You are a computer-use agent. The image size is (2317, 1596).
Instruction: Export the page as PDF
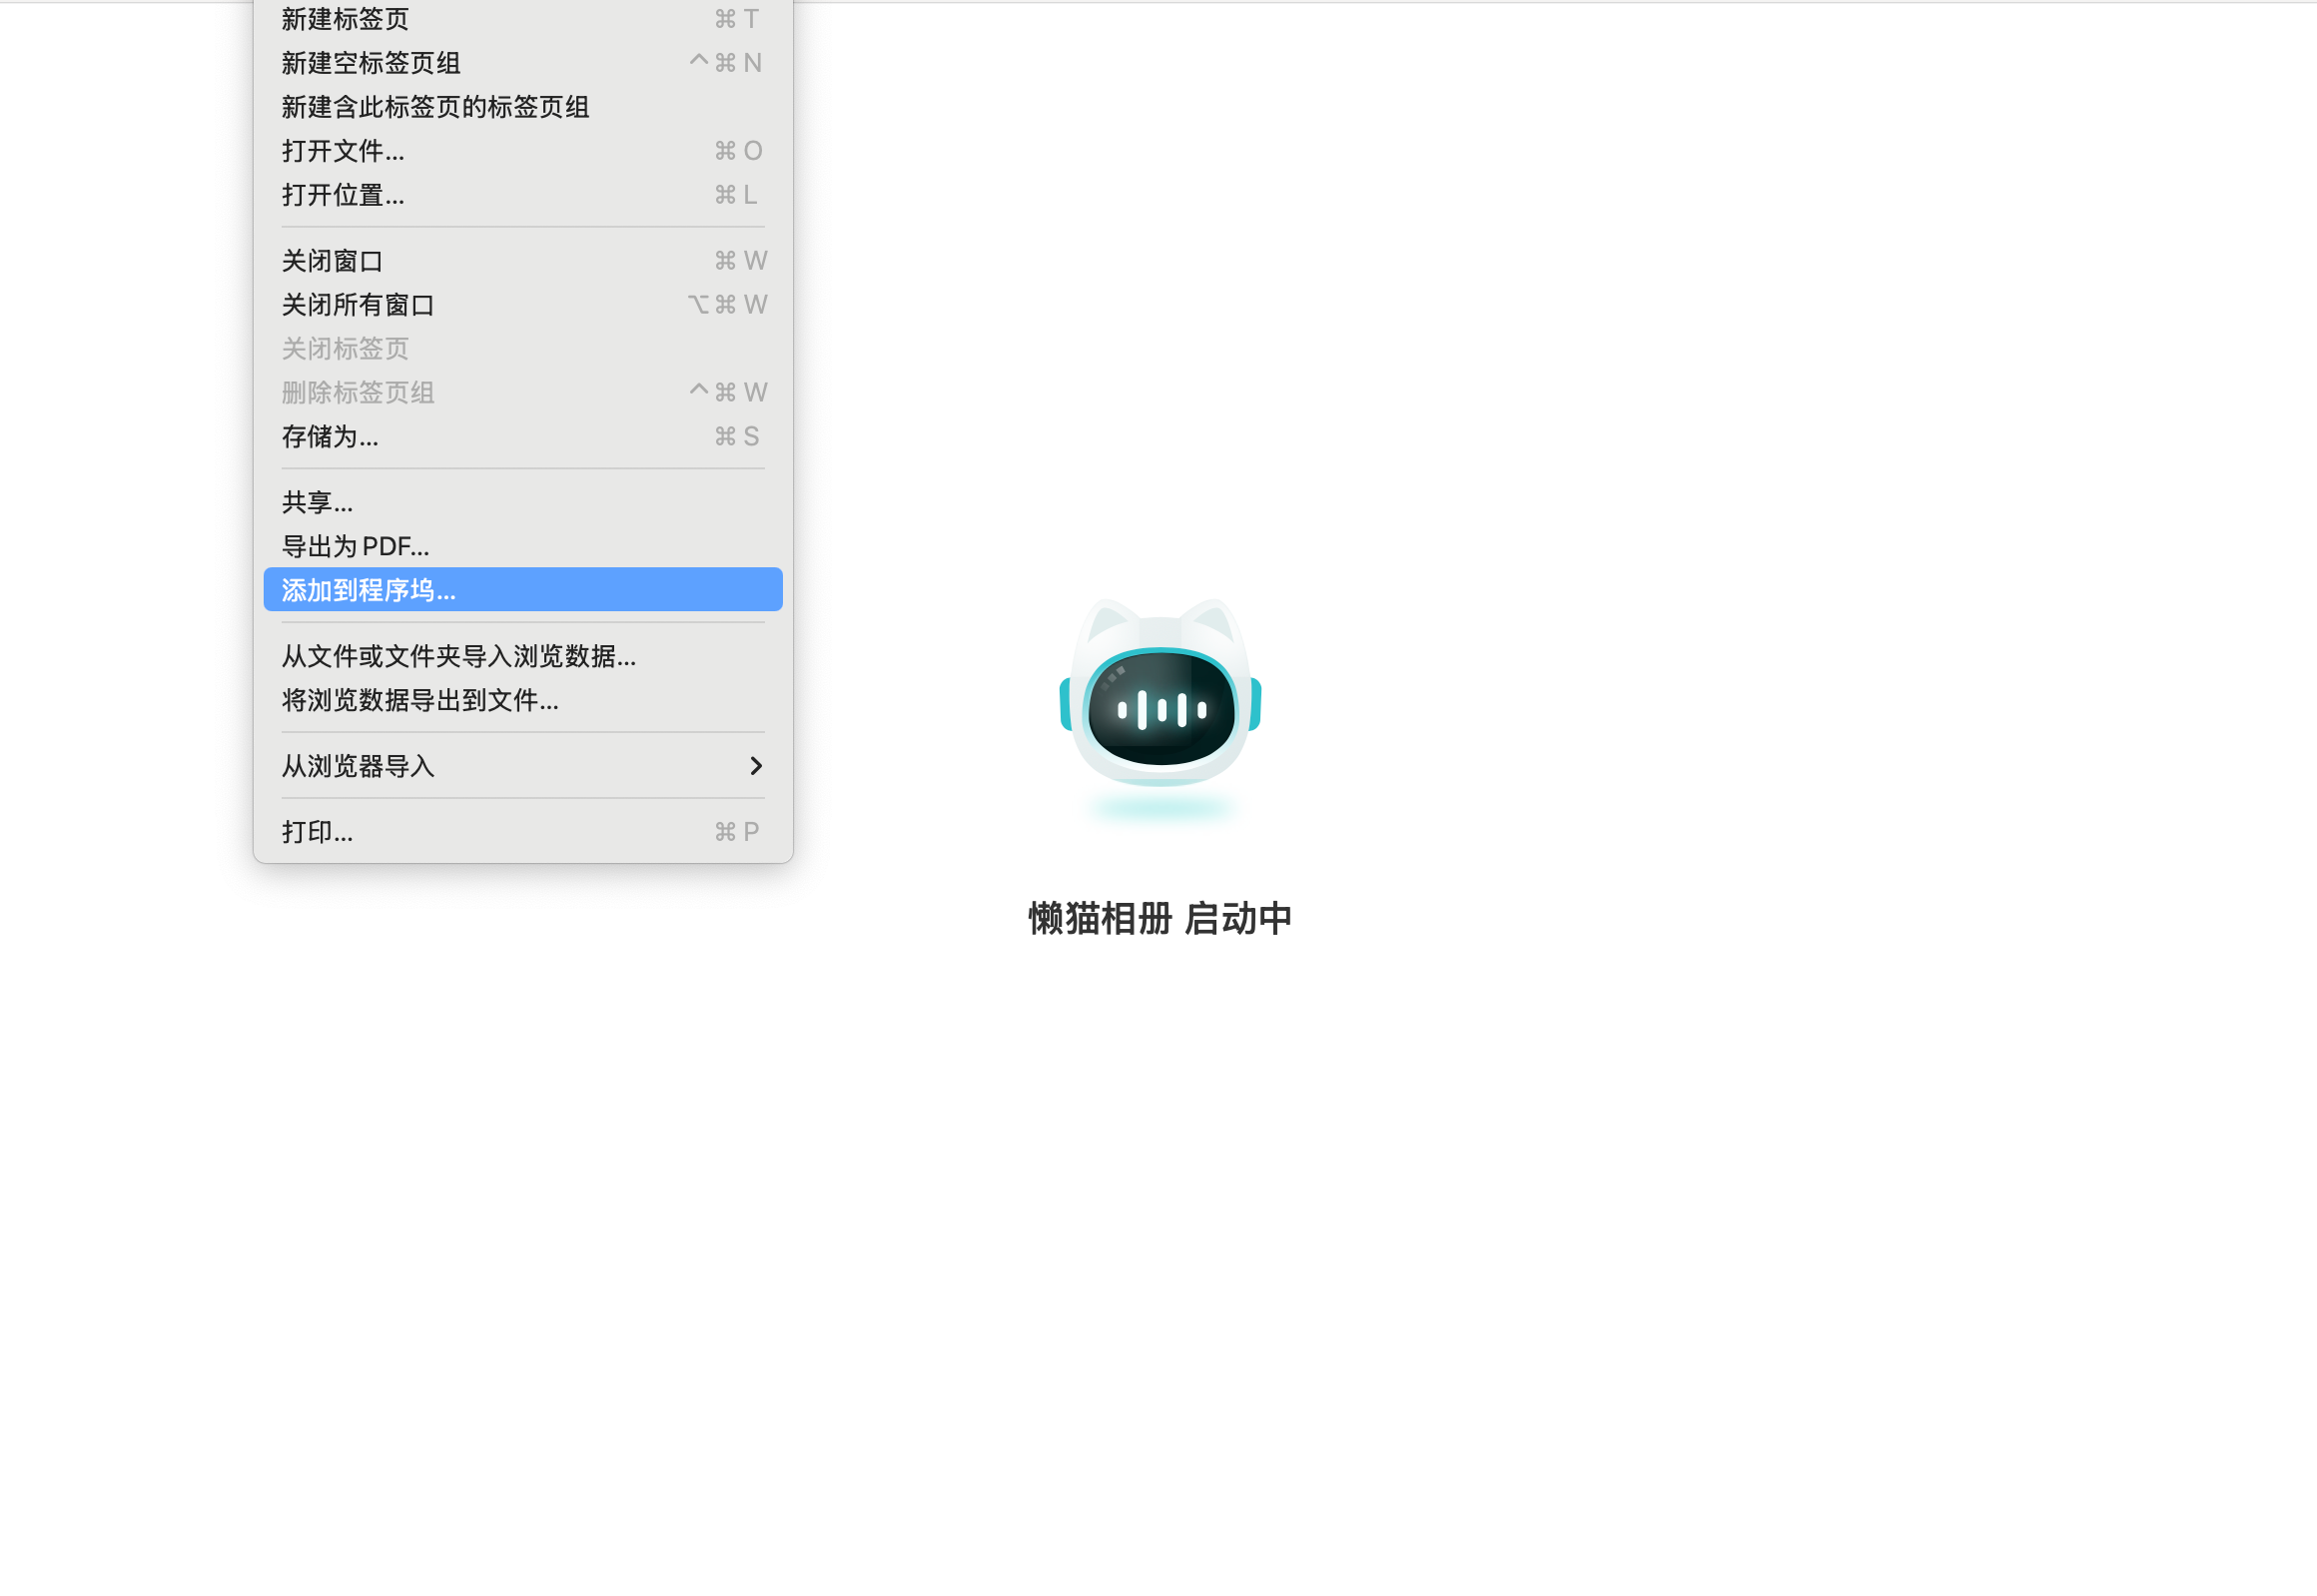point(355,546)
